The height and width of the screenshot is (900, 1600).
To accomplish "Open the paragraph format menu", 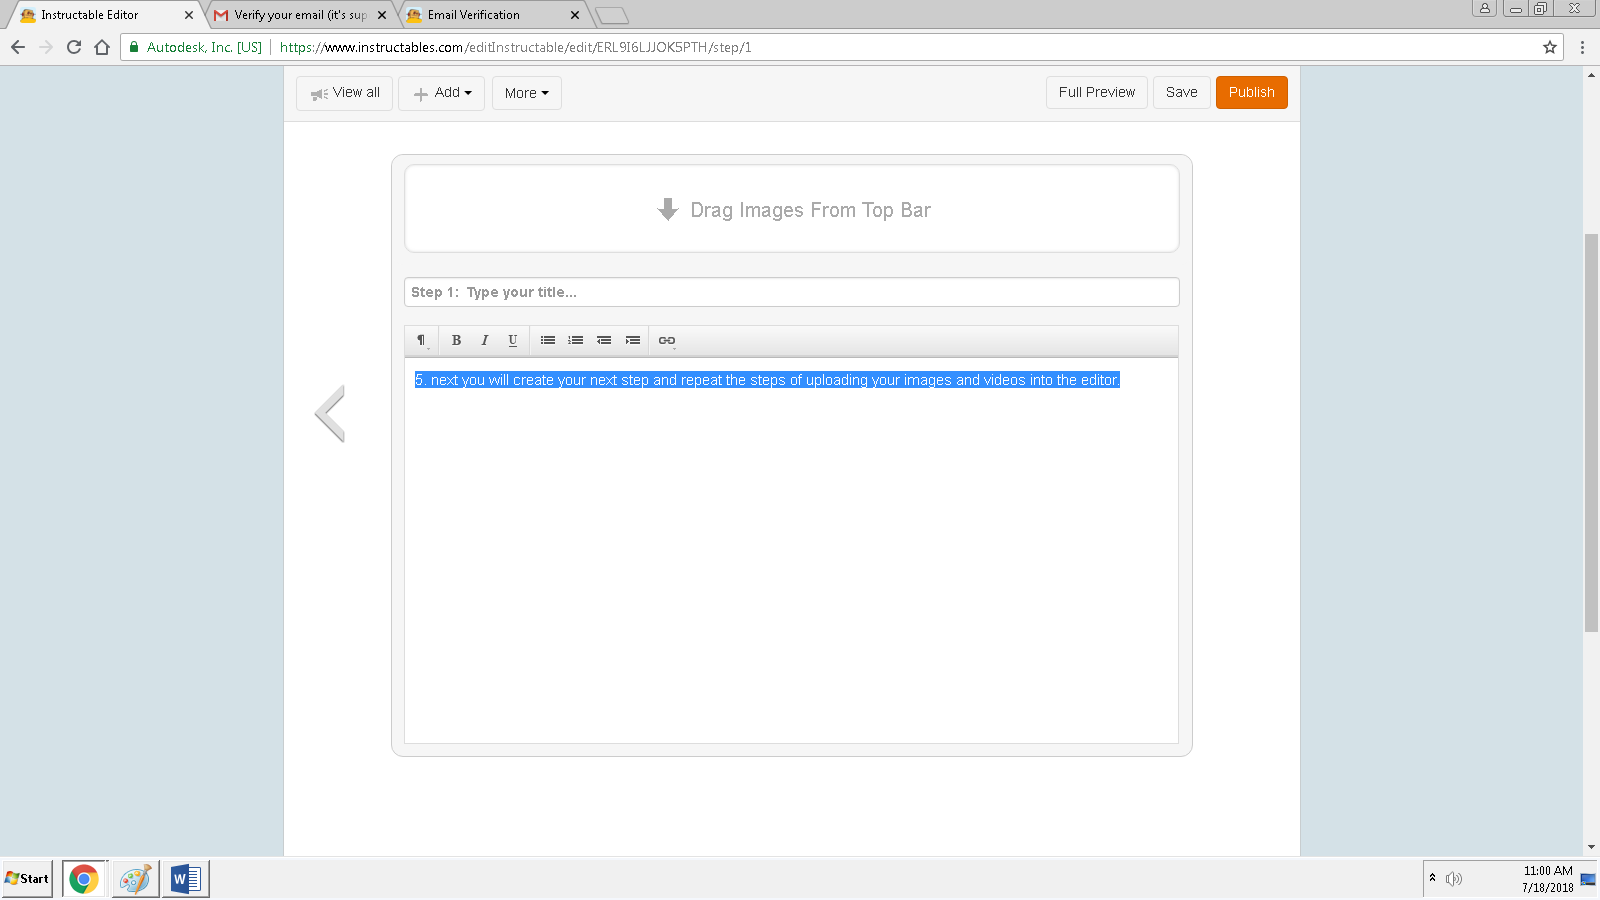I will [421, 341].
